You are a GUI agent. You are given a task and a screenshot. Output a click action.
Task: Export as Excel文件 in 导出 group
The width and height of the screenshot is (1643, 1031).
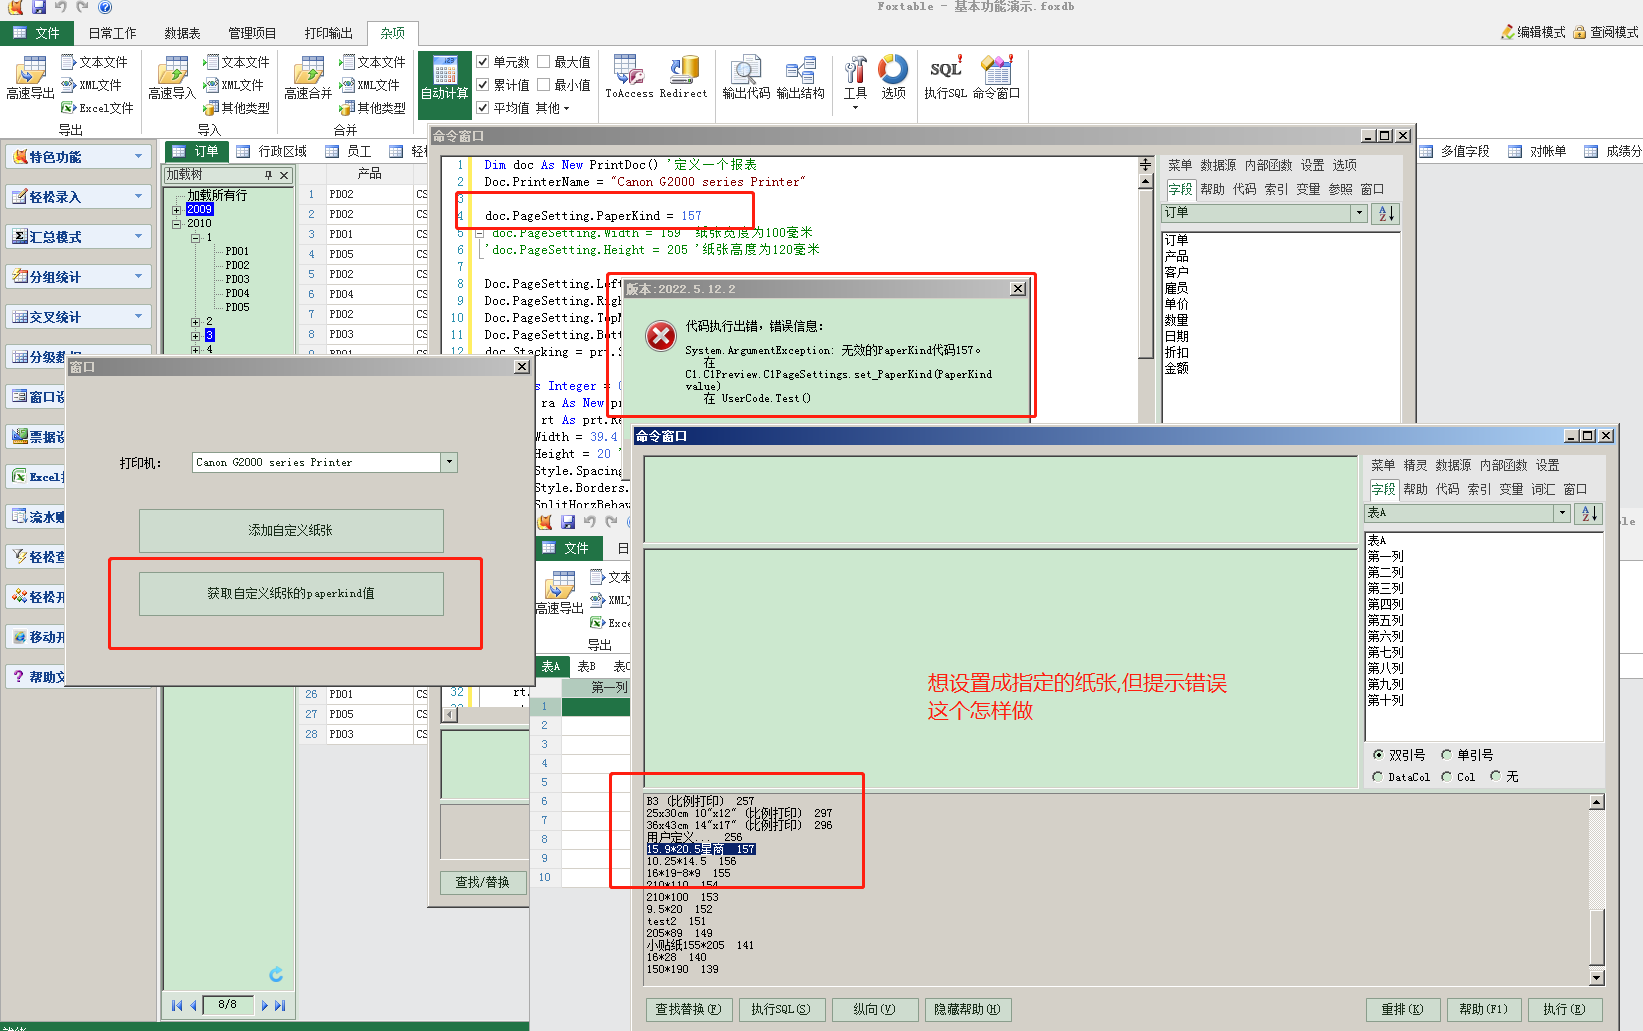97,108
